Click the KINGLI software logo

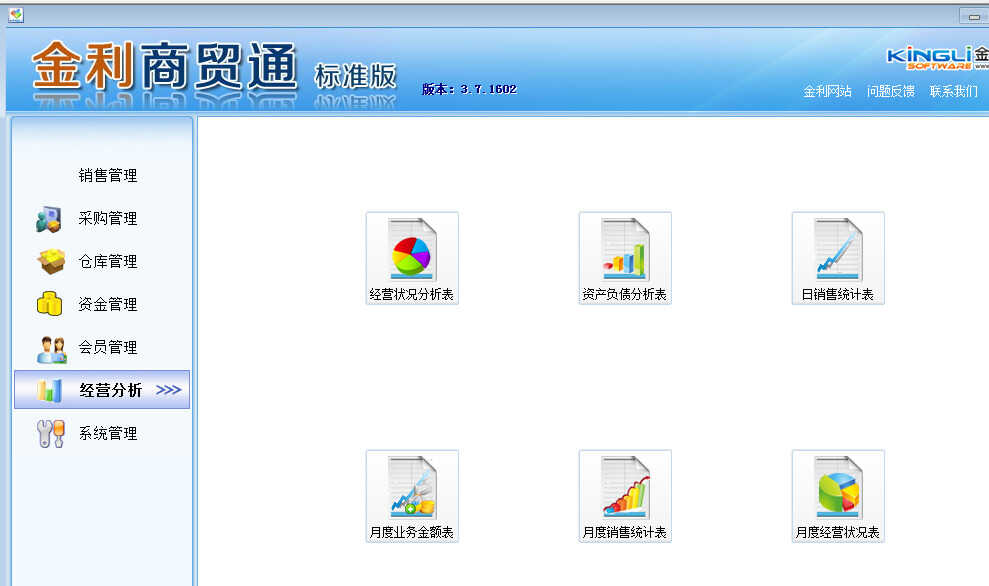click(x=938, y=57)
